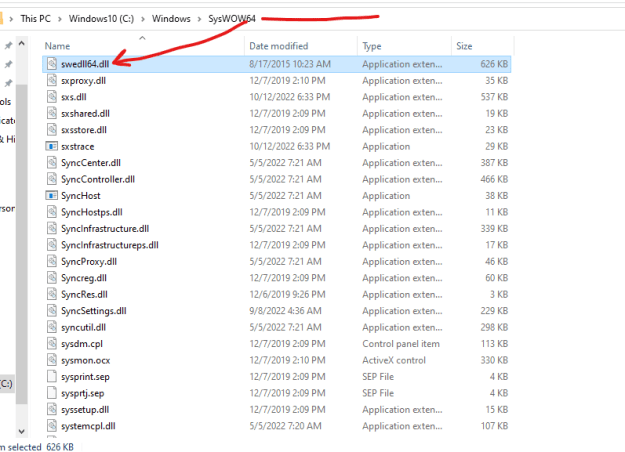This screenshot has height=452, width=625.
Task: Click the sysprint.sep blank file icon
Action: tap(52, 376)
